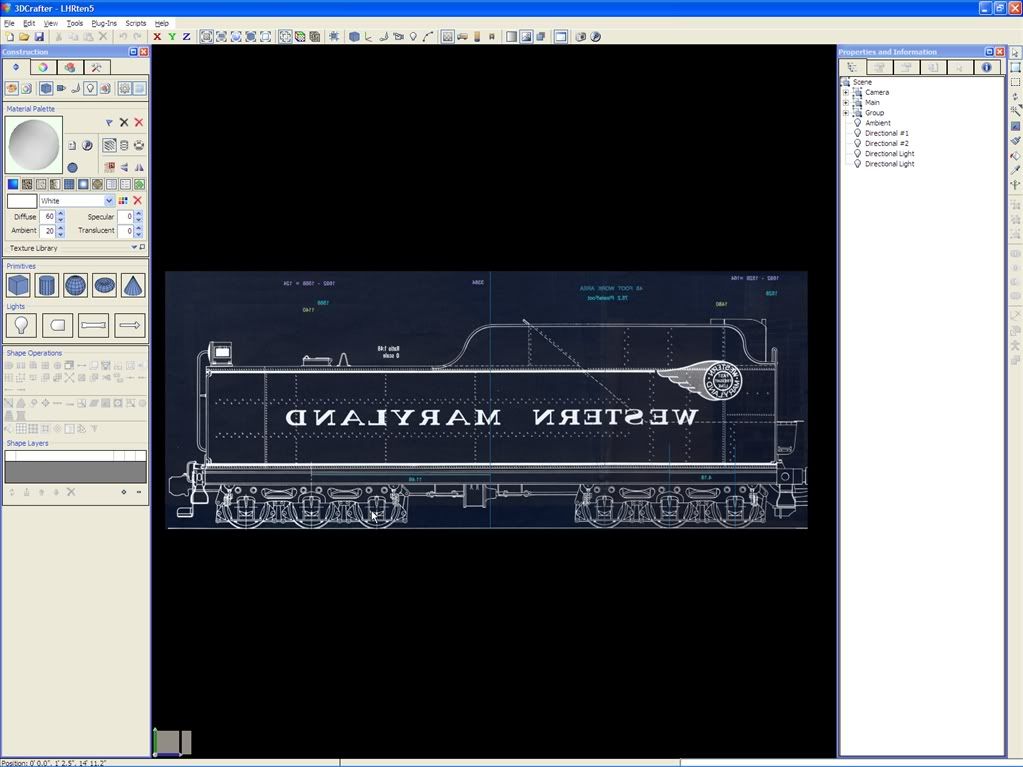Insert the spotlight light type

click(57, 325)
